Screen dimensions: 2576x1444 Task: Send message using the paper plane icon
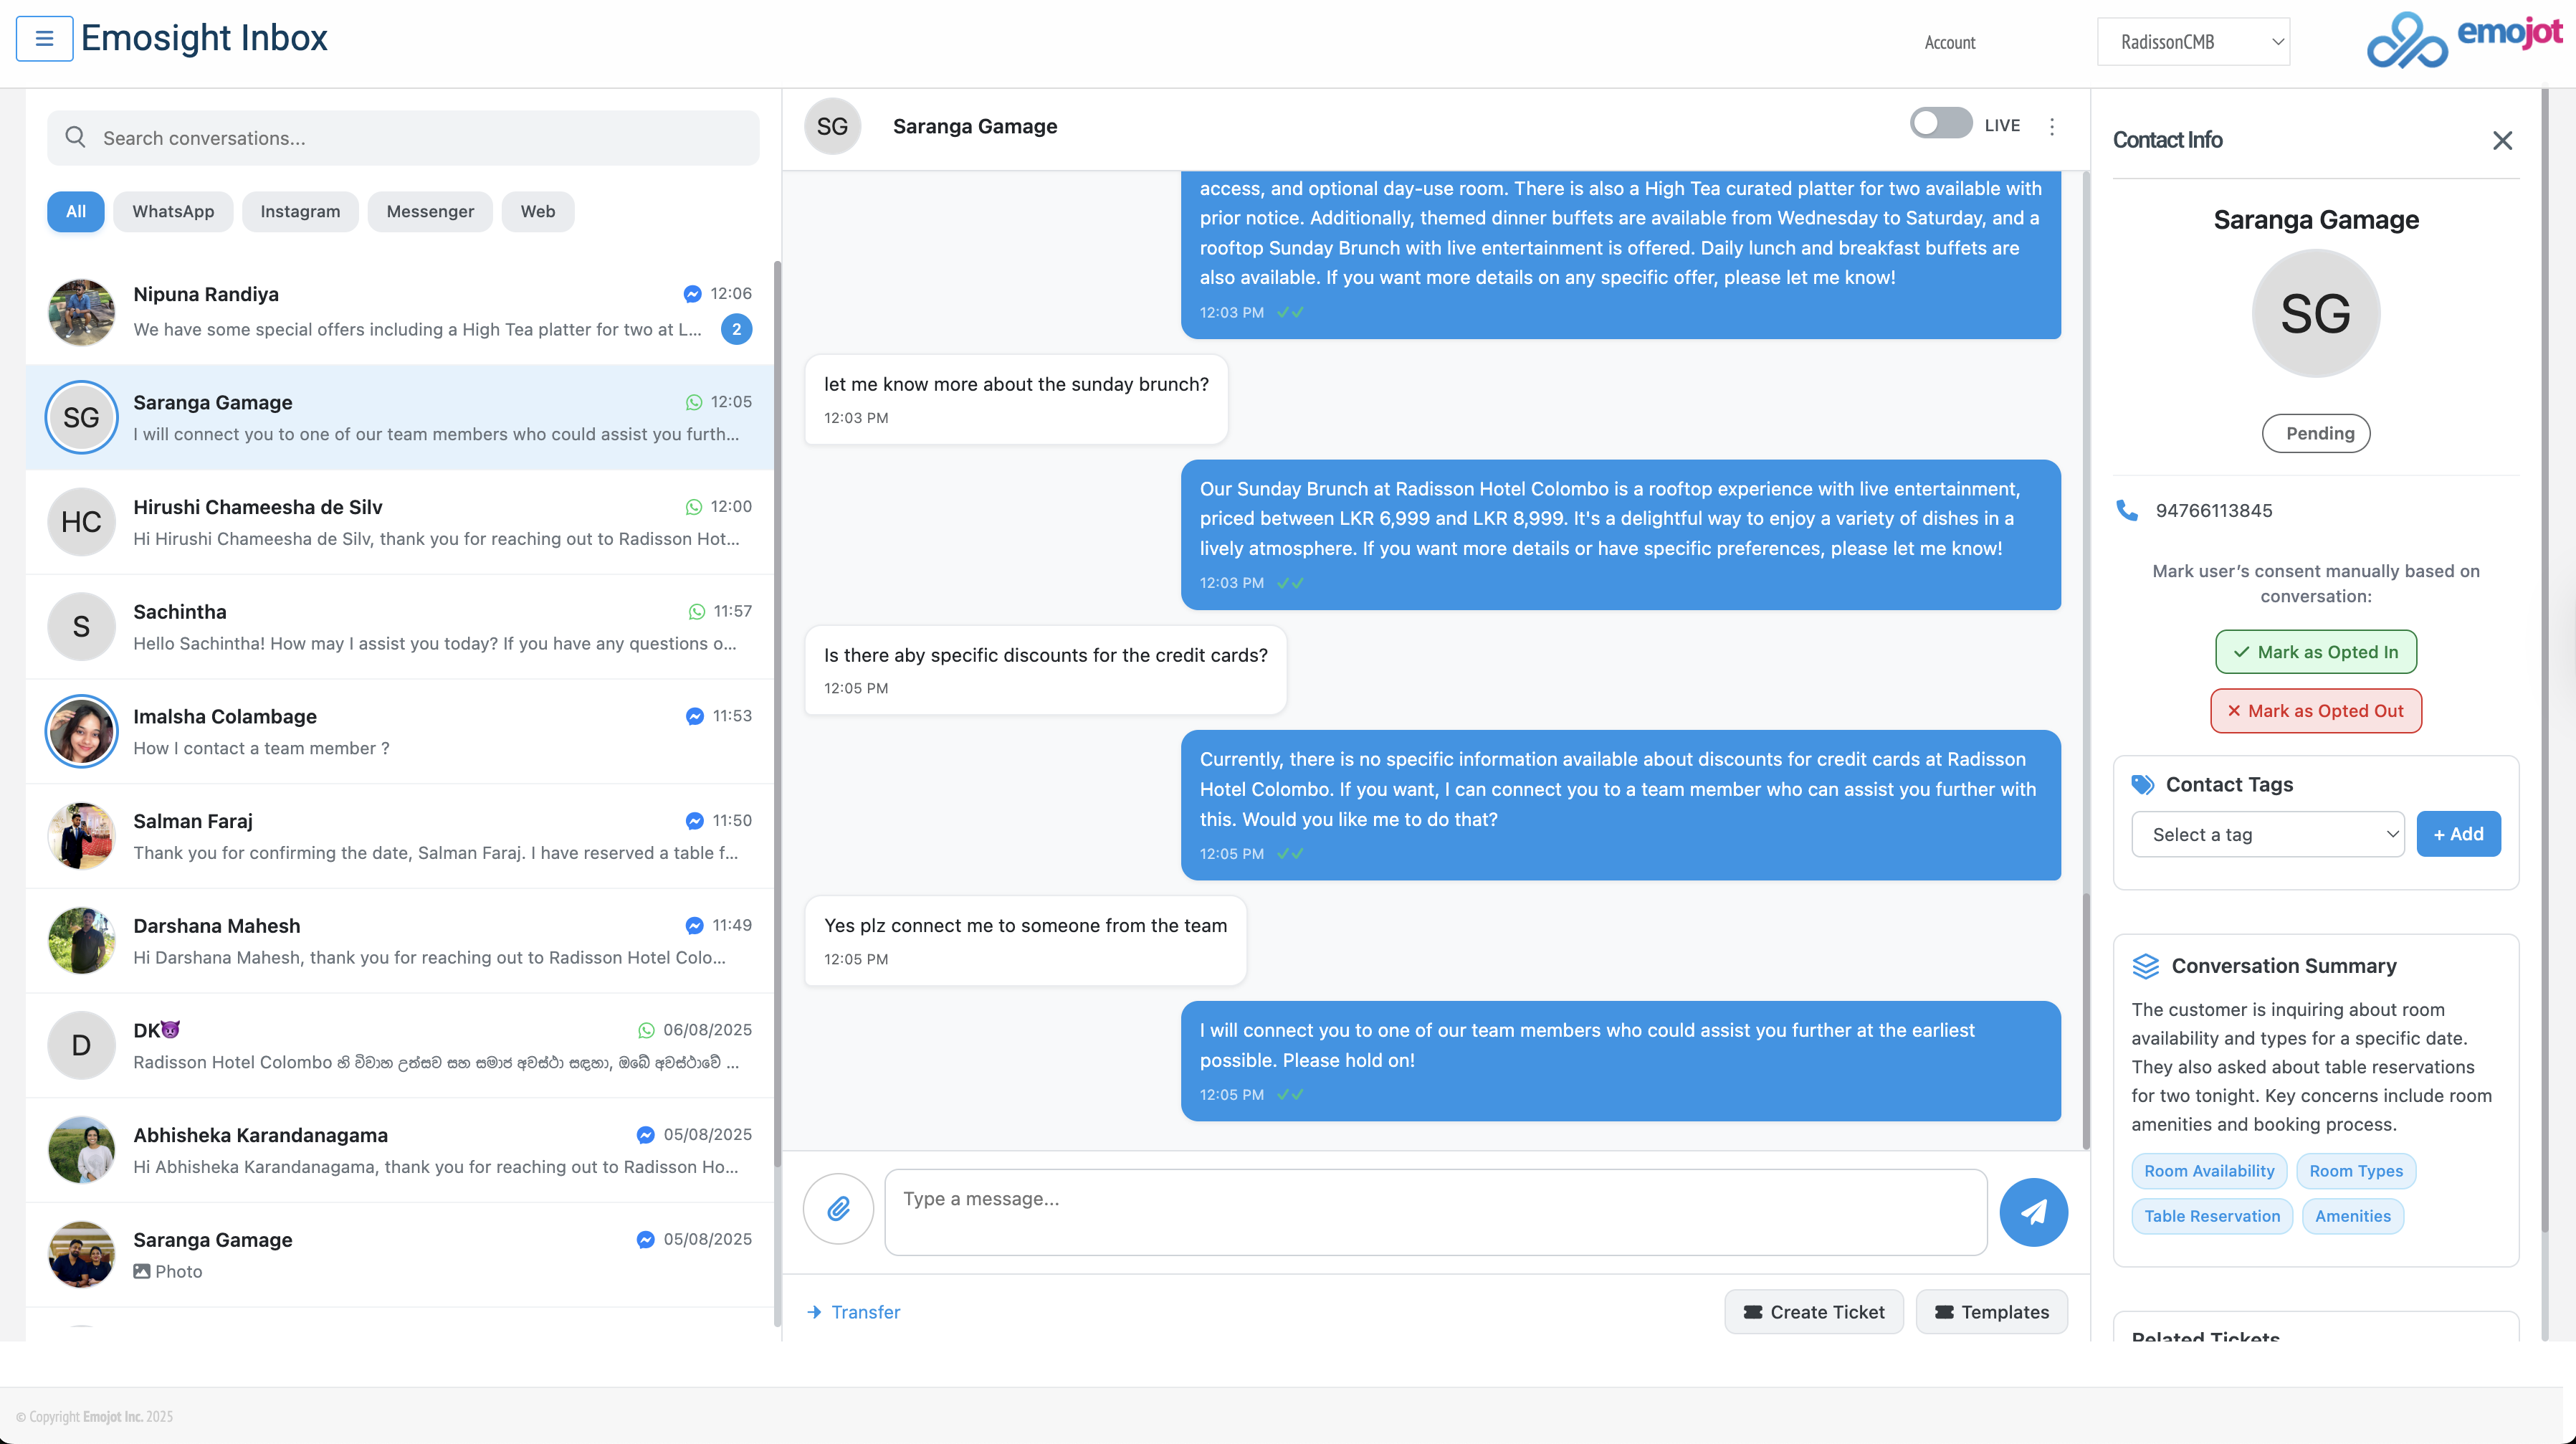click(x=2033, y=1211)
